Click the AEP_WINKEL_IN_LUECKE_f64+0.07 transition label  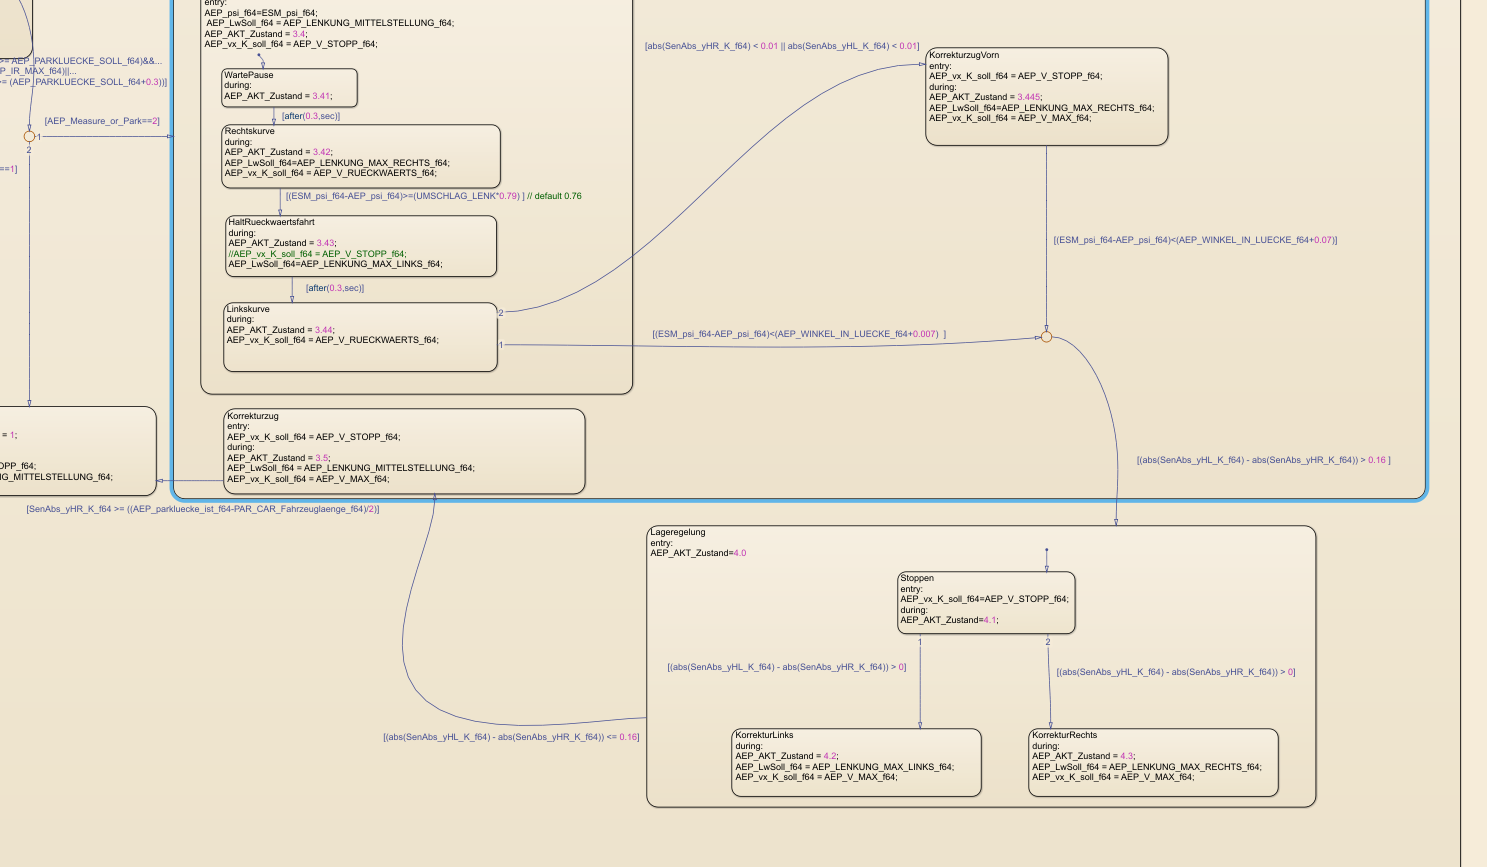click(1195, 240)
